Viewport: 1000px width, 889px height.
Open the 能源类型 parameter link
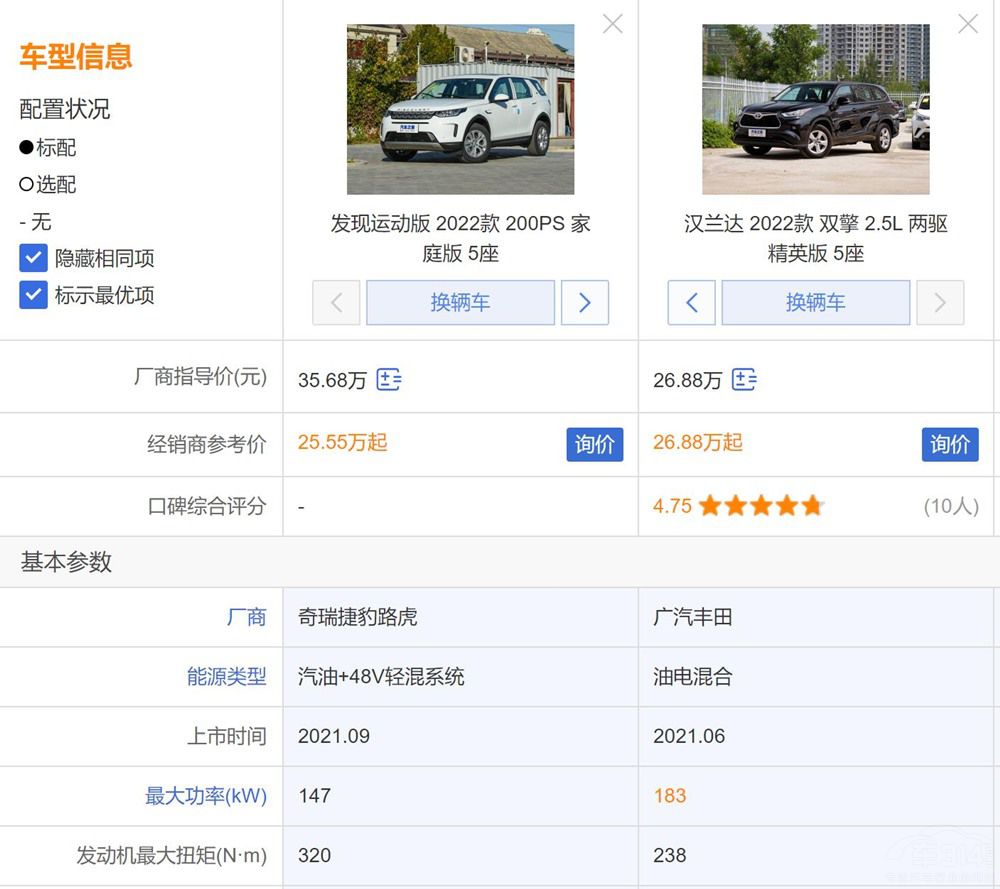tap(227, 677)
